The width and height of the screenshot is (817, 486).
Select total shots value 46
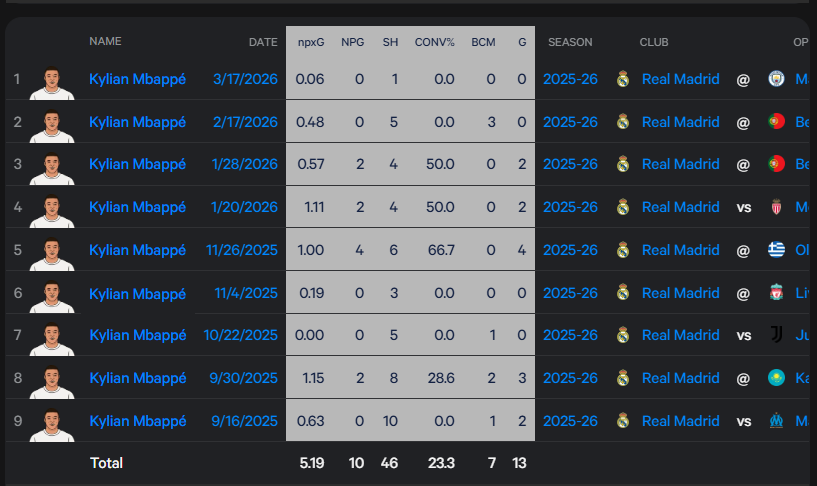point(389,463)
